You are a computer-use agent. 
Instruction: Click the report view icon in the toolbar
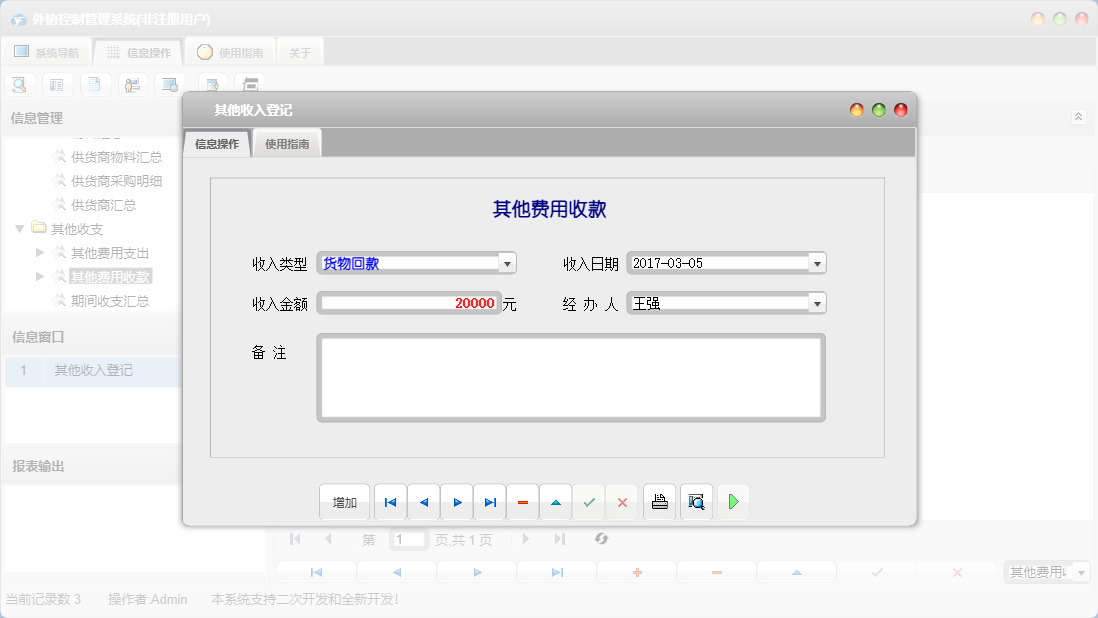(57, 84)
